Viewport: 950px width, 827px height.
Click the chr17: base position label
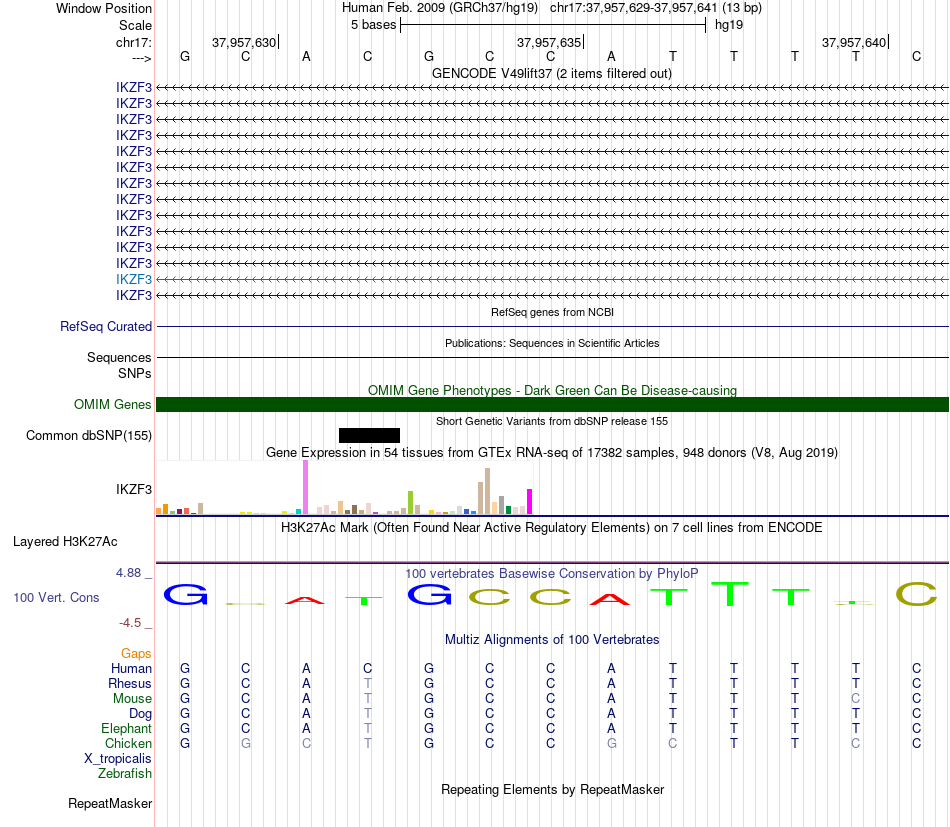pos(134,42)
